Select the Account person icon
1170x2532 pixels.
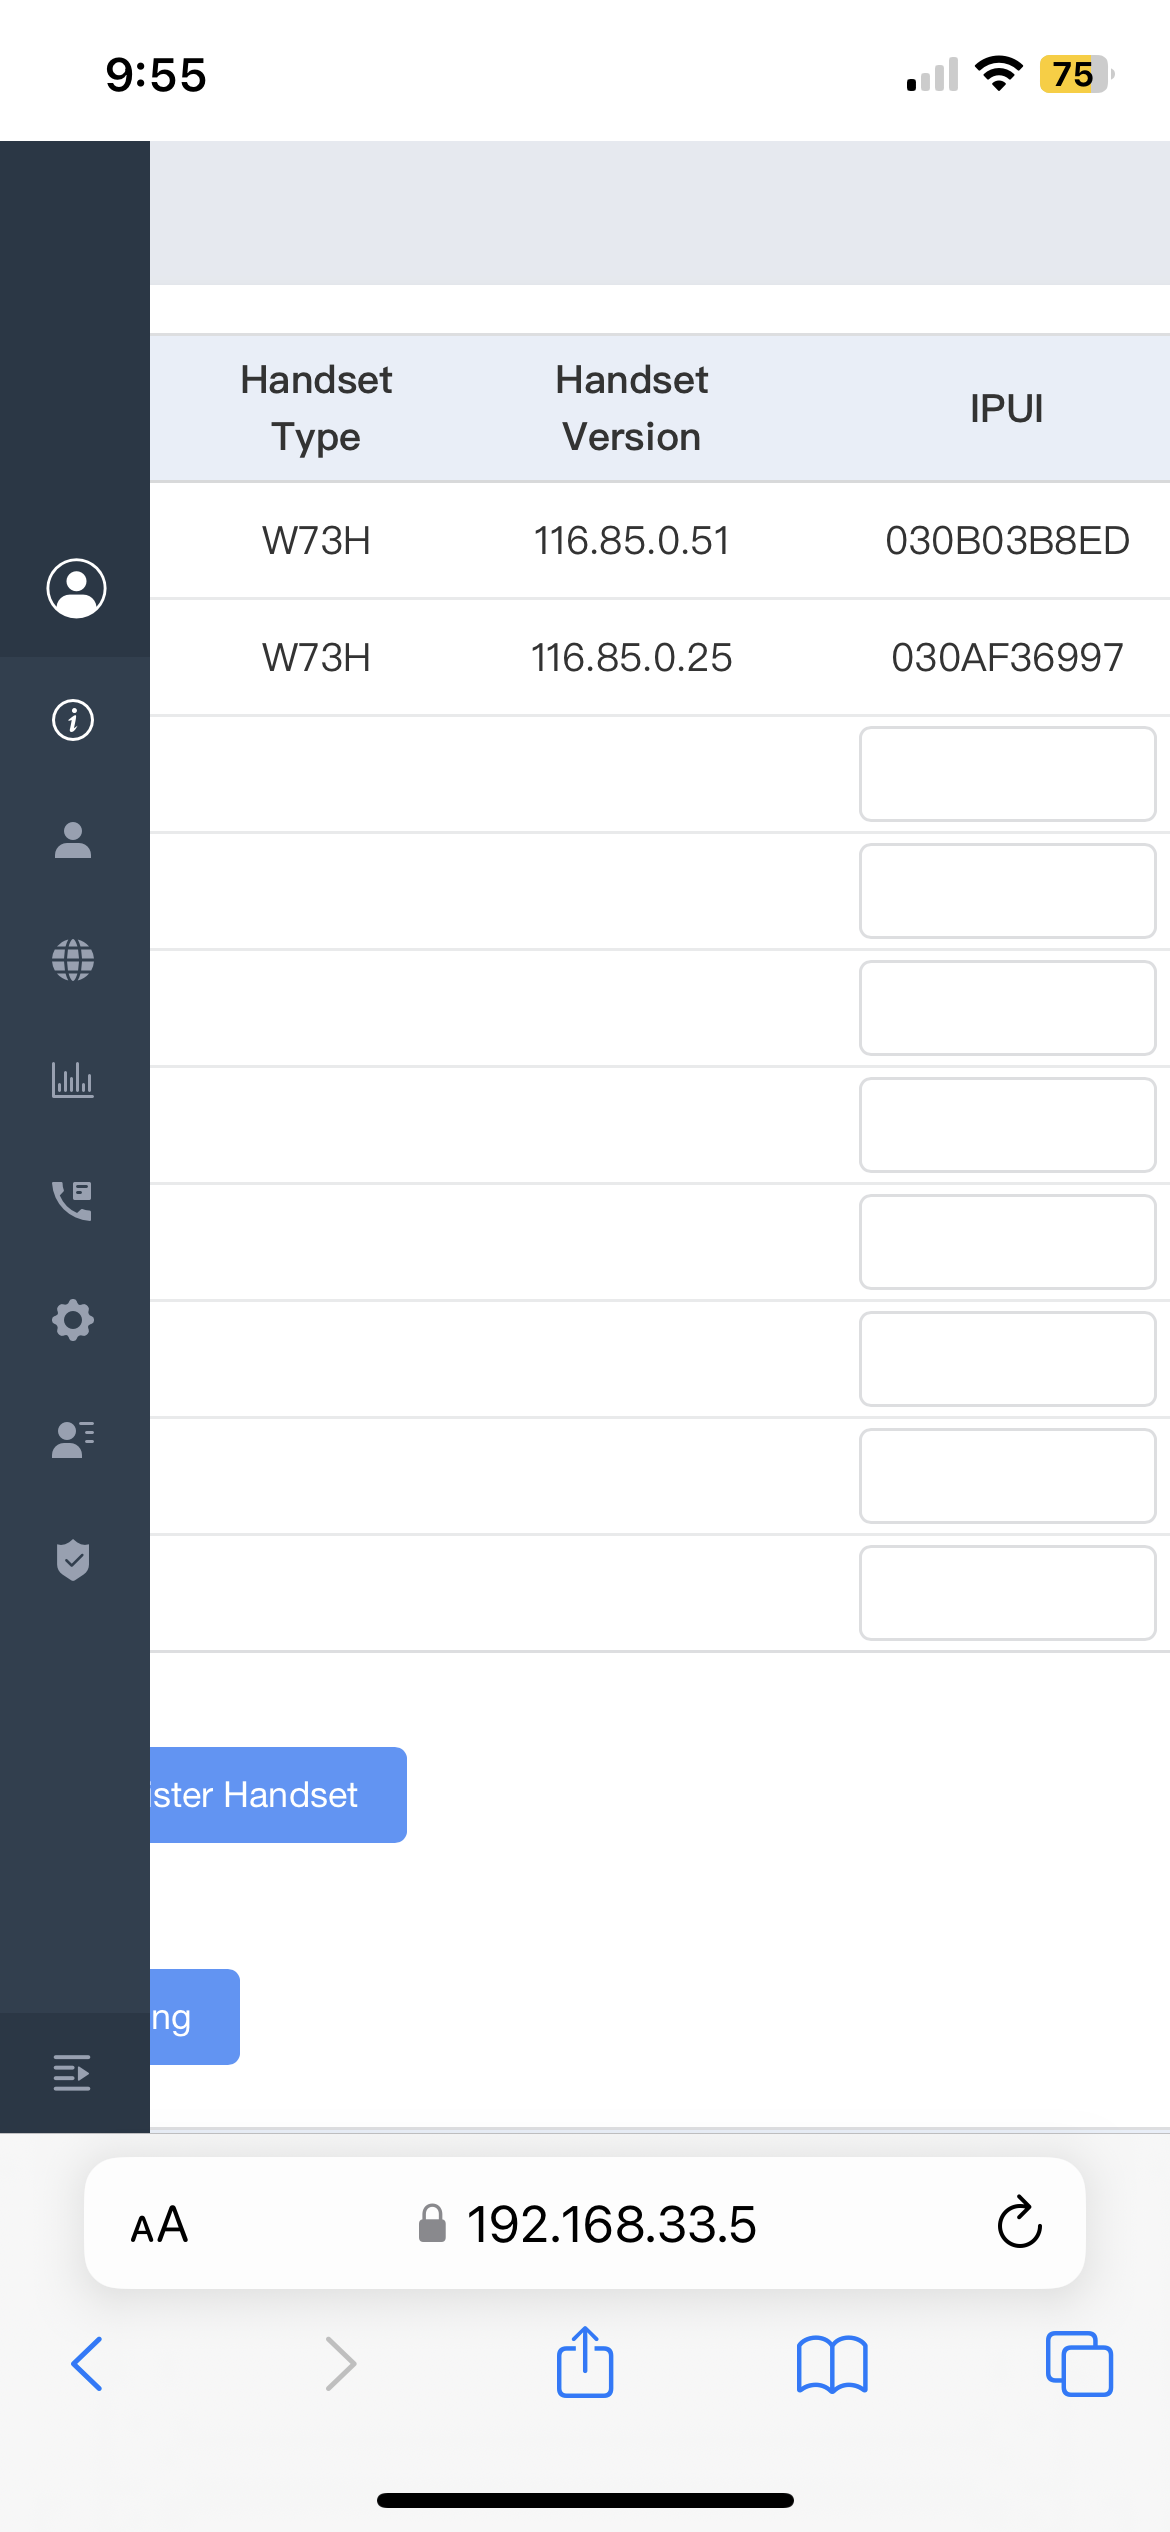point(73,840)
